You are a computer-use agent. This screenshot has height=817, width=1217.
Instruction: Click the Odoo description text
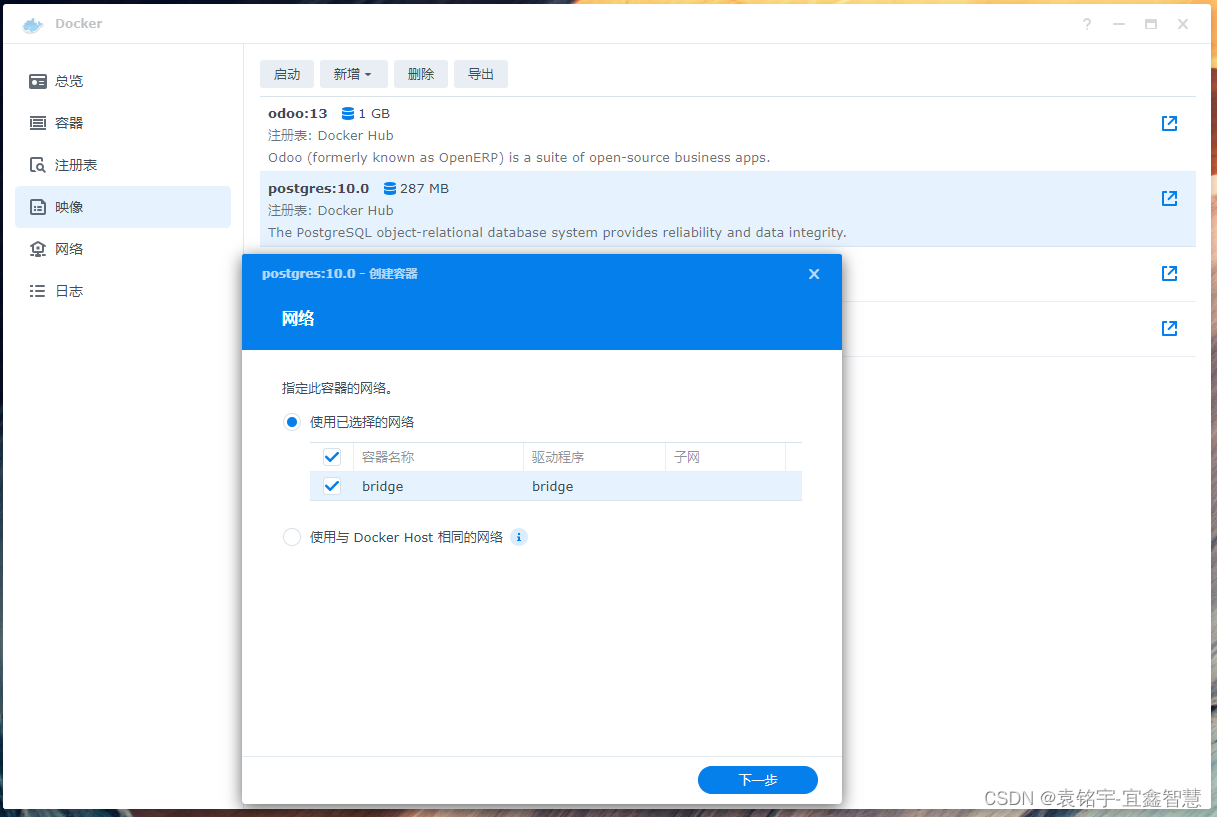click(x=519, y=158)
